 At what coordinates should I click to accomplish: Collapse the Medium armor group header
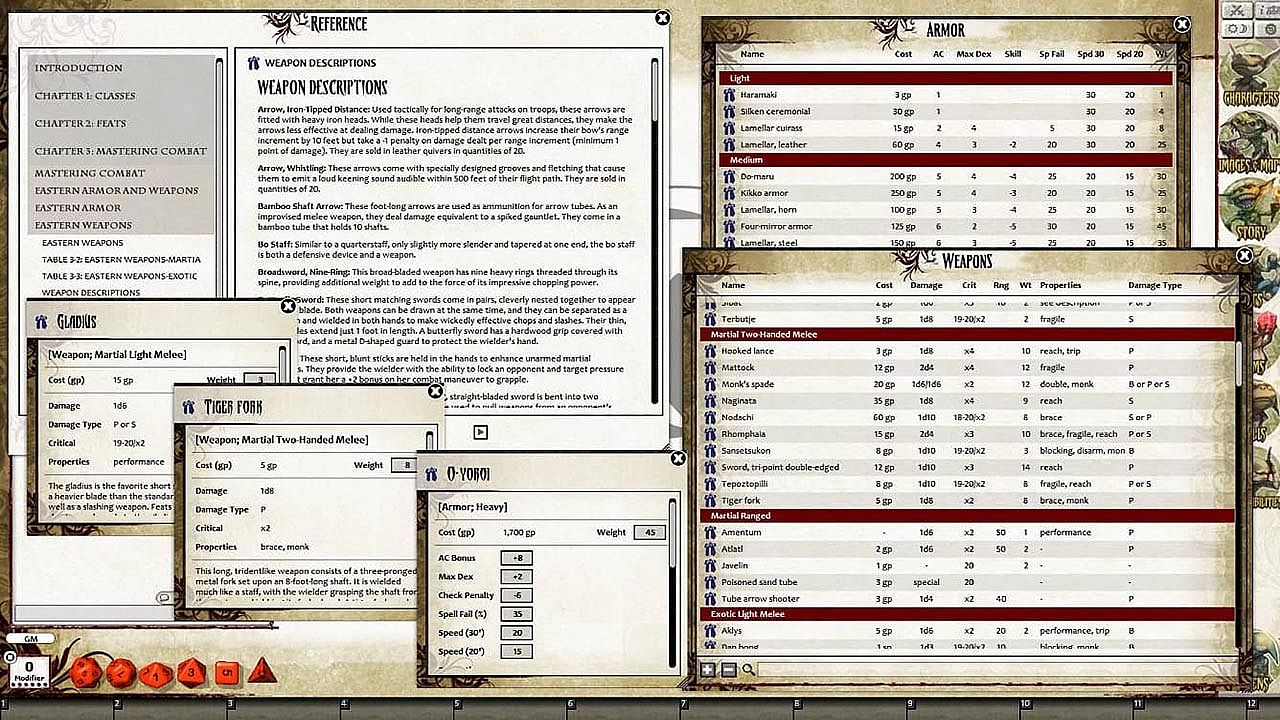(x=945, y=160)
